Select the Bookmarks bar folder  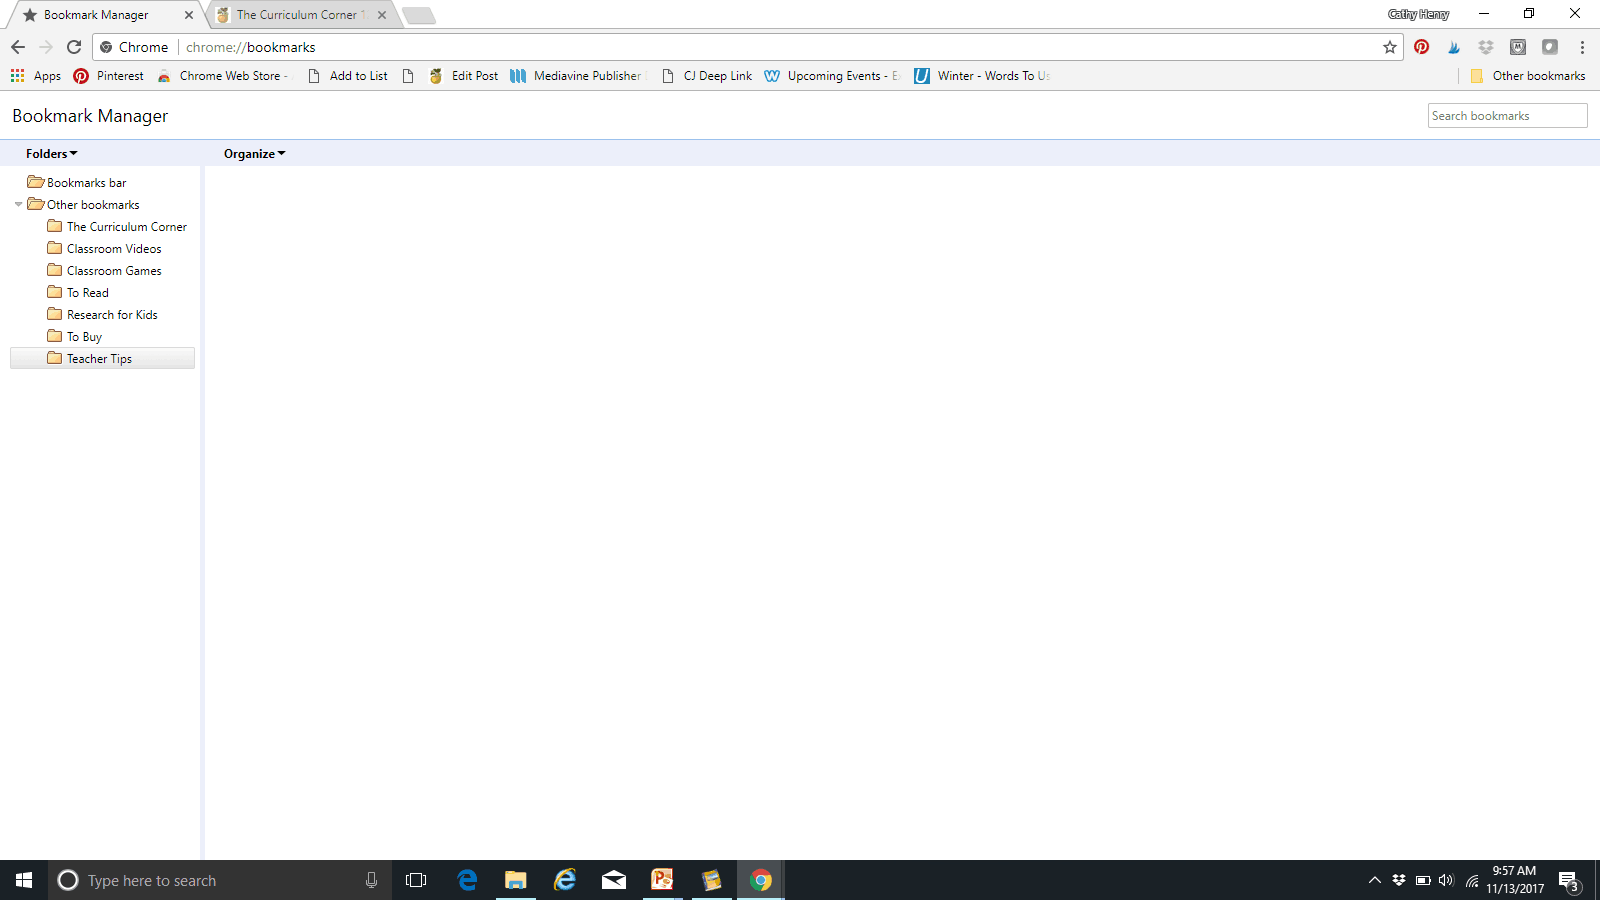pyautogui.click(x=77, y=183)
